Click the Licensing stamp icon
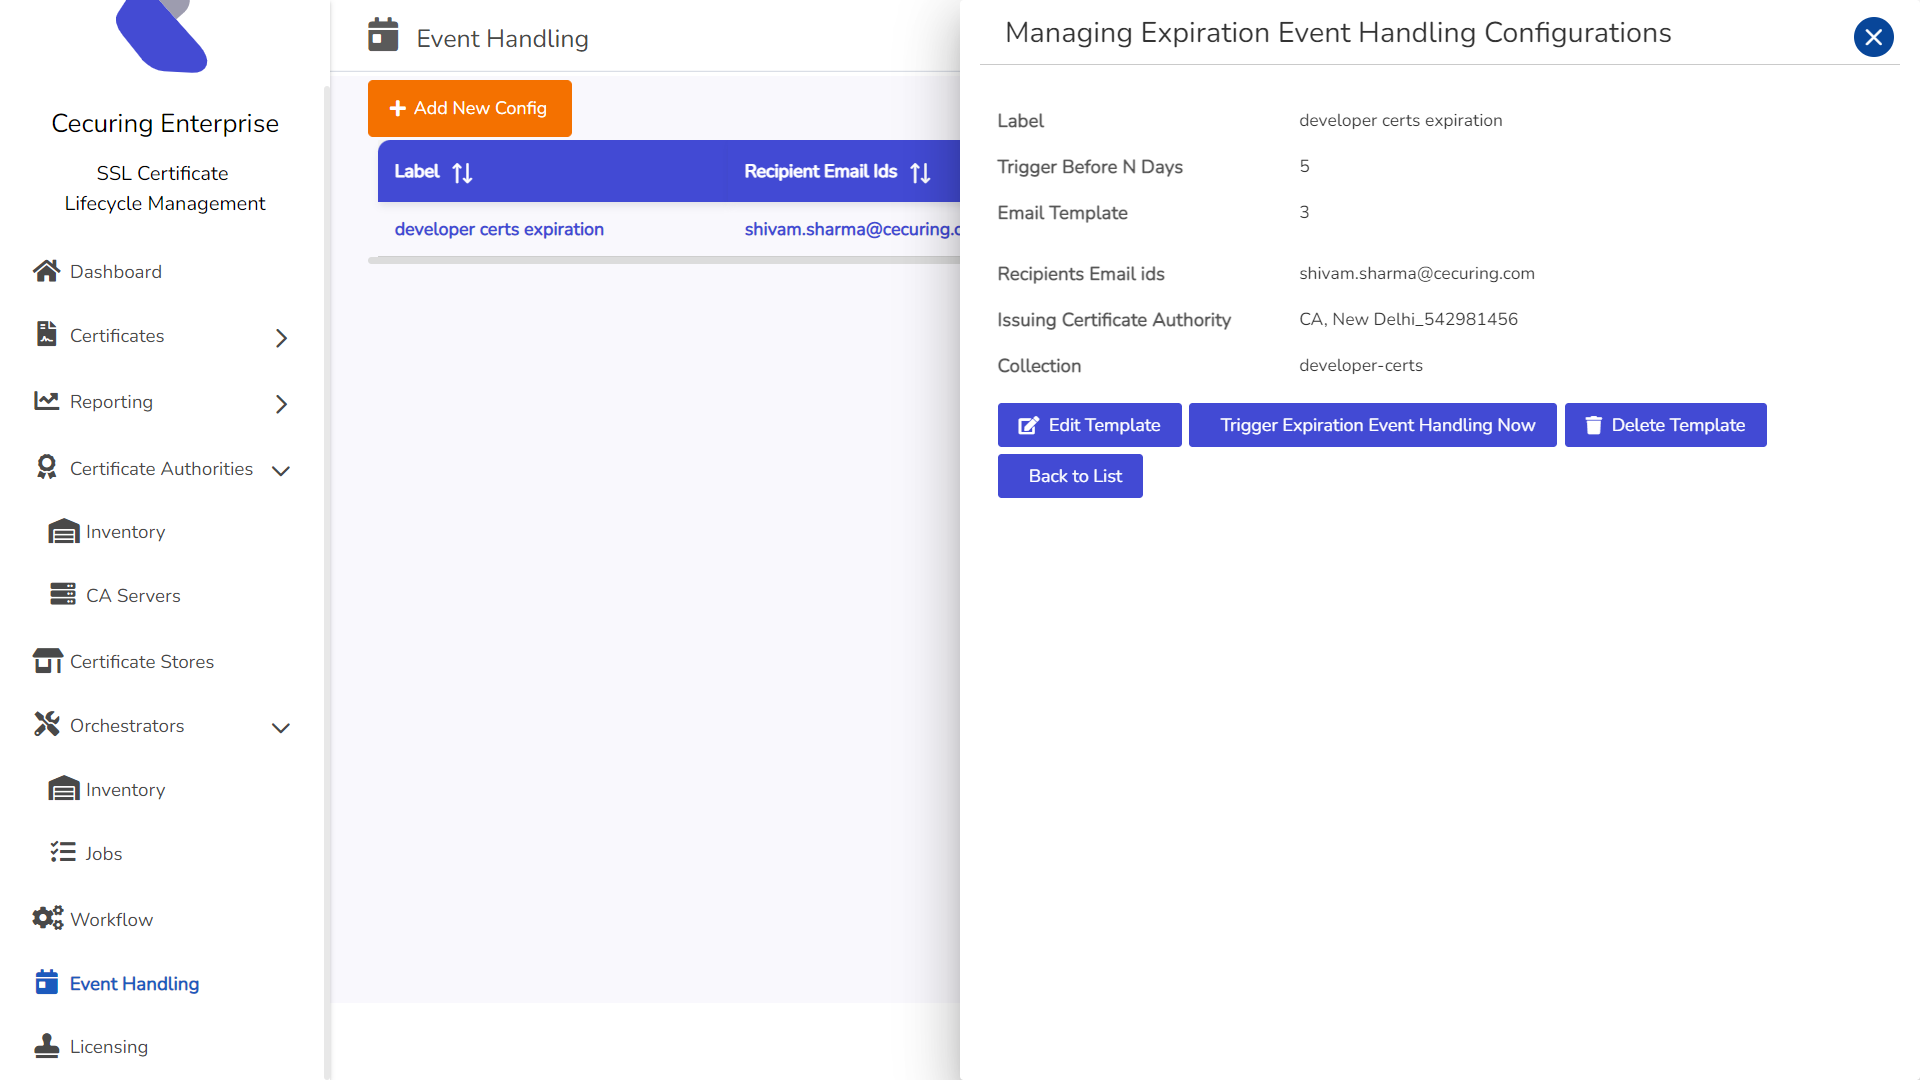This screenshot has height=1080, width=1920. (46, 1046)
